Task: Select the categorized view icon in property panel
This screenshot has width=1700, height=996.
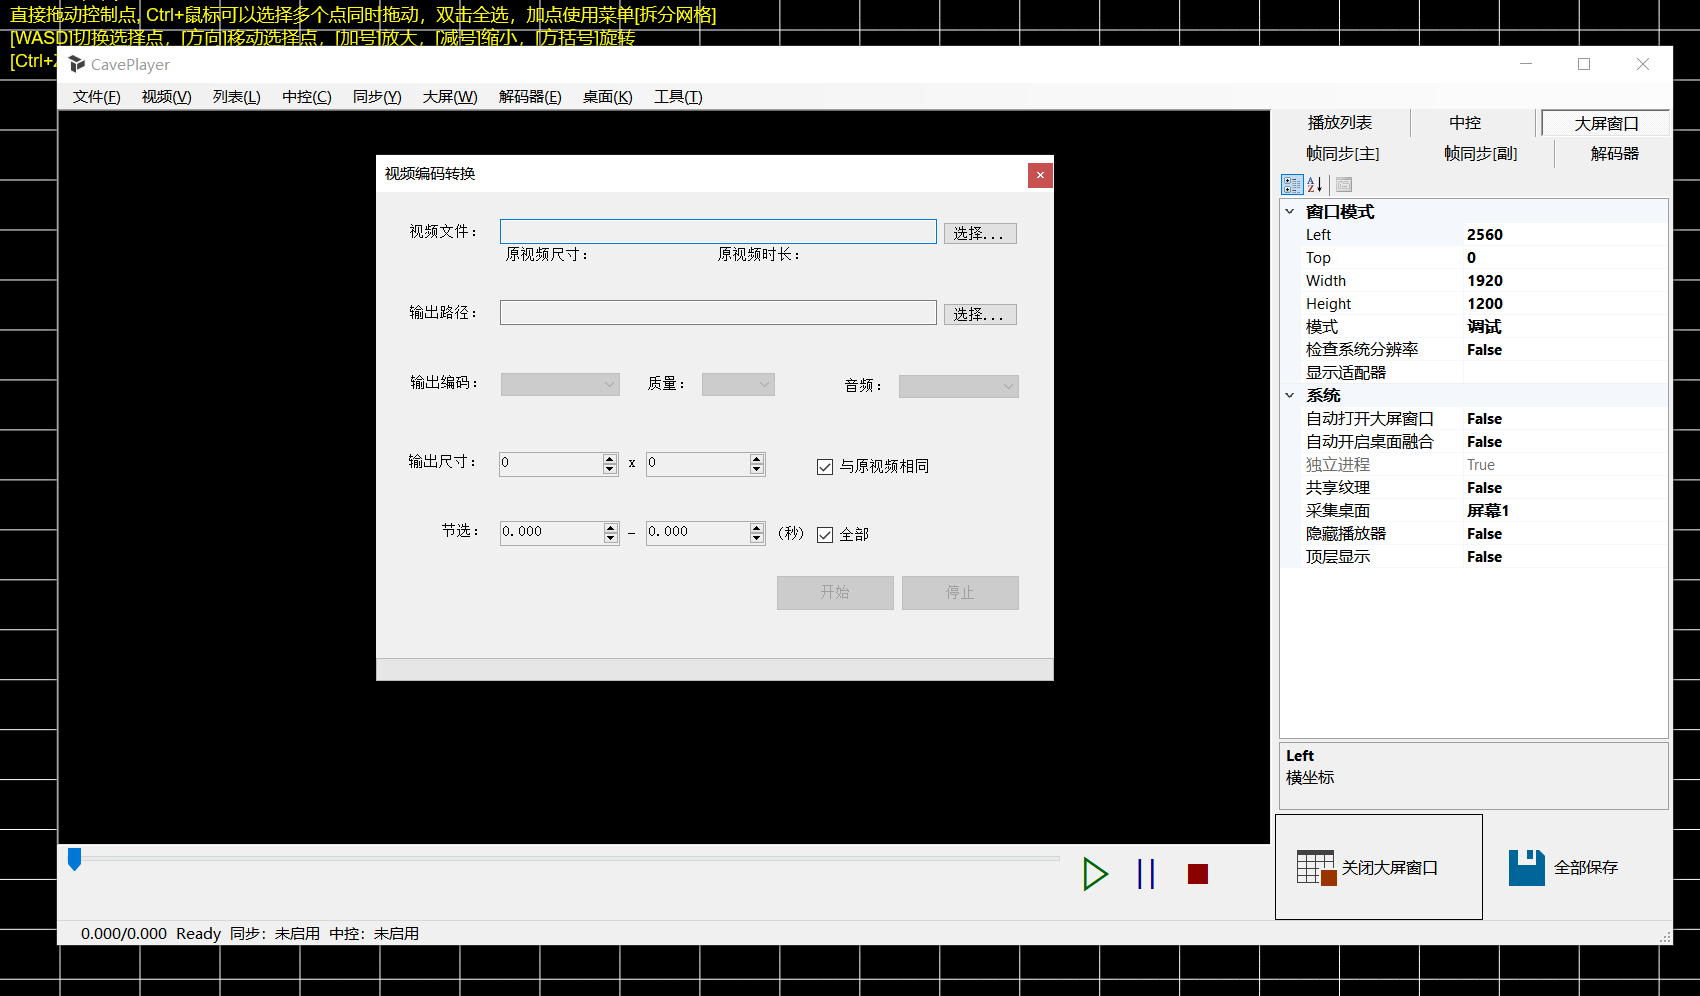Action: 1292,184
